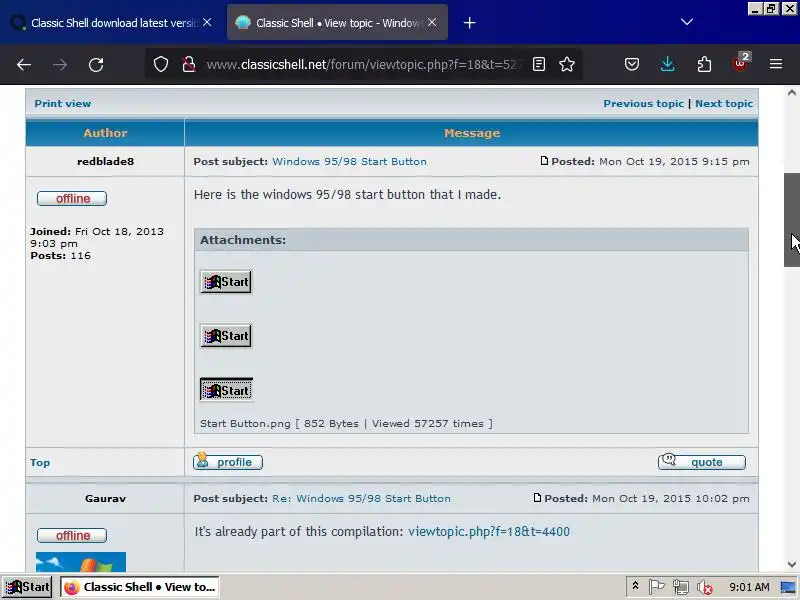800x600 pixels.
Task: Open the third pressed Start button image
Action: click(226, 390)
